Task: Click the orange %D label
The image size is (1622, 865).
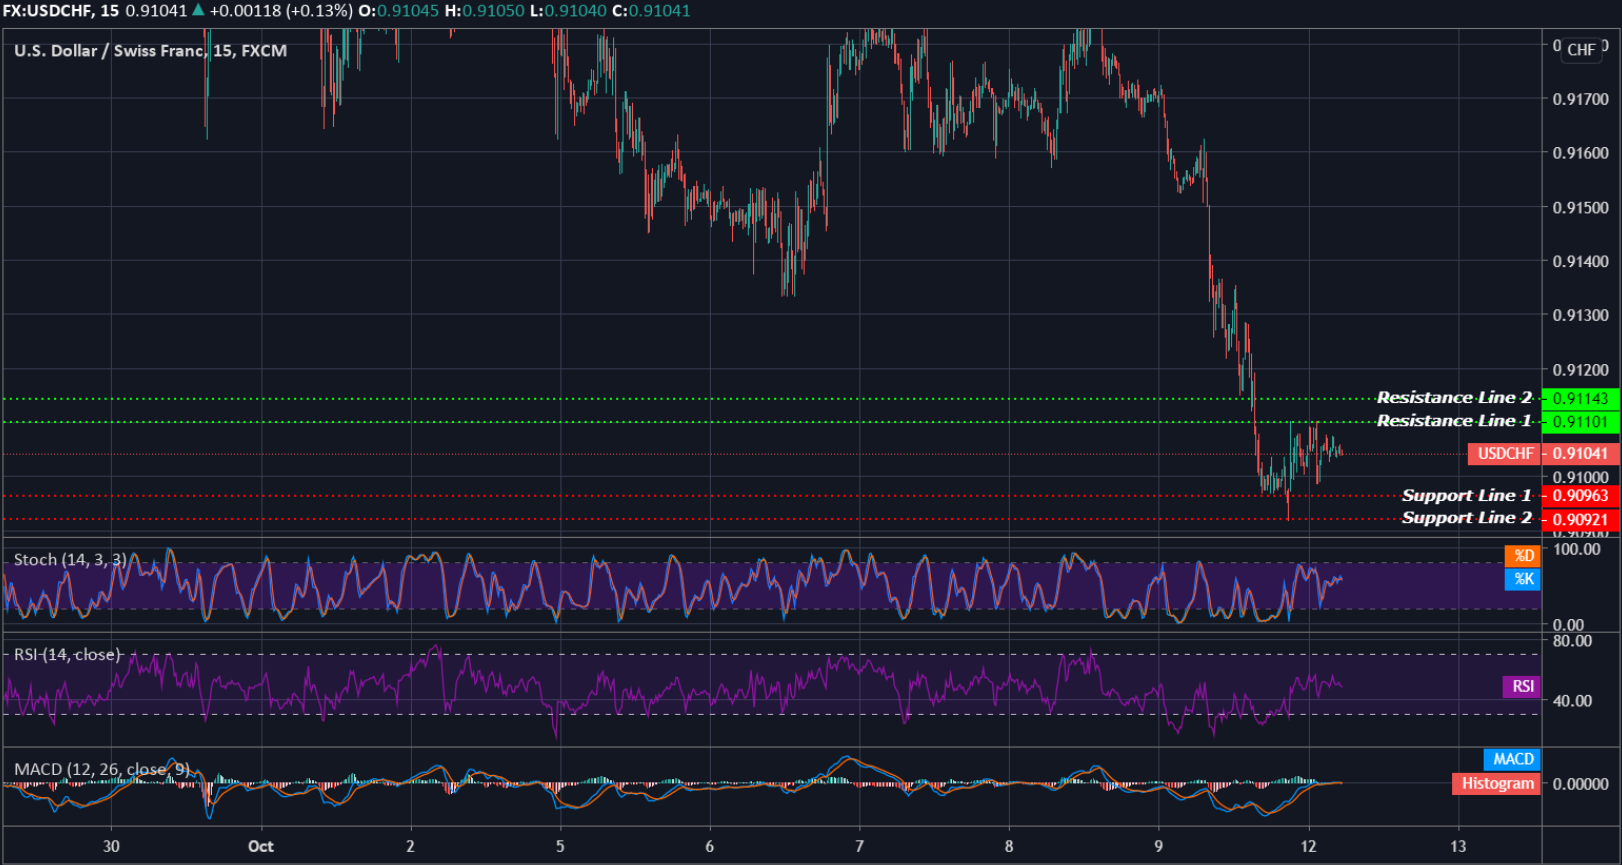Action: tap(1523, 555)
